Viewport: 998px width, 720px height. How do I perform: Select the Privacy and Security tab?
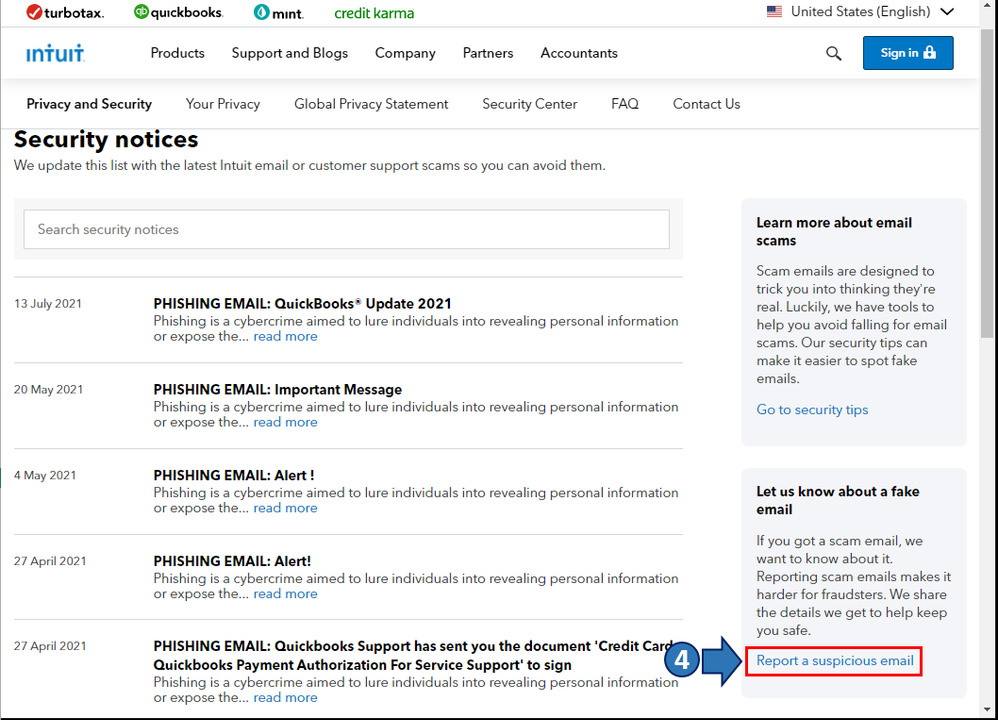point(89,104)
